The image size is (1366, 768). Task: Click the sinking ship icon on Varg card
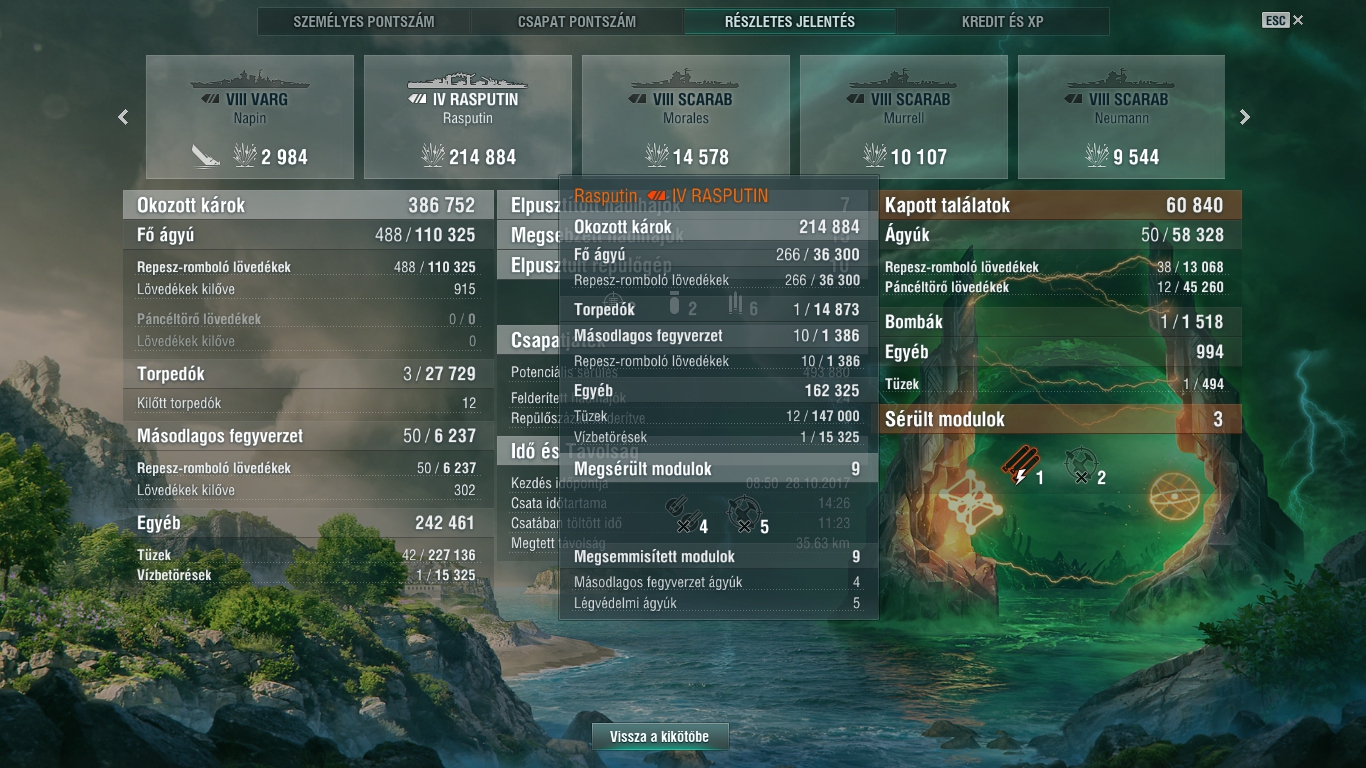coord(207,155)
